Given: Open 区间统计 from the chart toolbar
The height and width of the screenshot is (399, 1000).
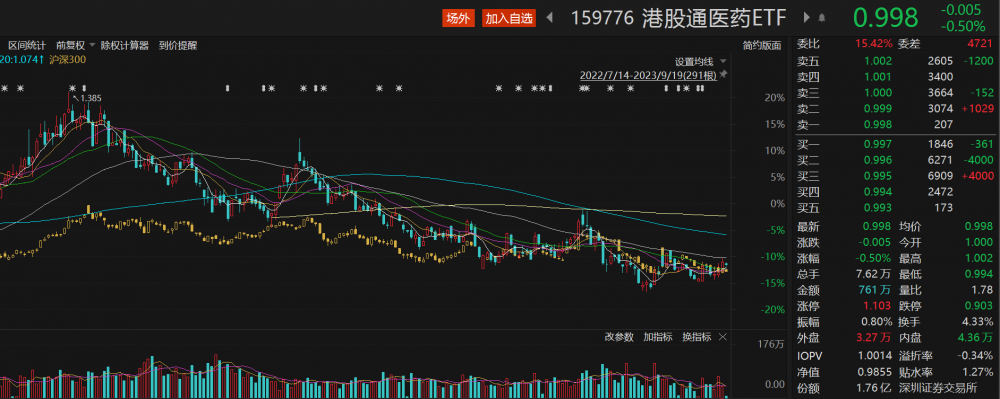Looking at the screenshot, I should pyautogui.click(x=27, y=45).
